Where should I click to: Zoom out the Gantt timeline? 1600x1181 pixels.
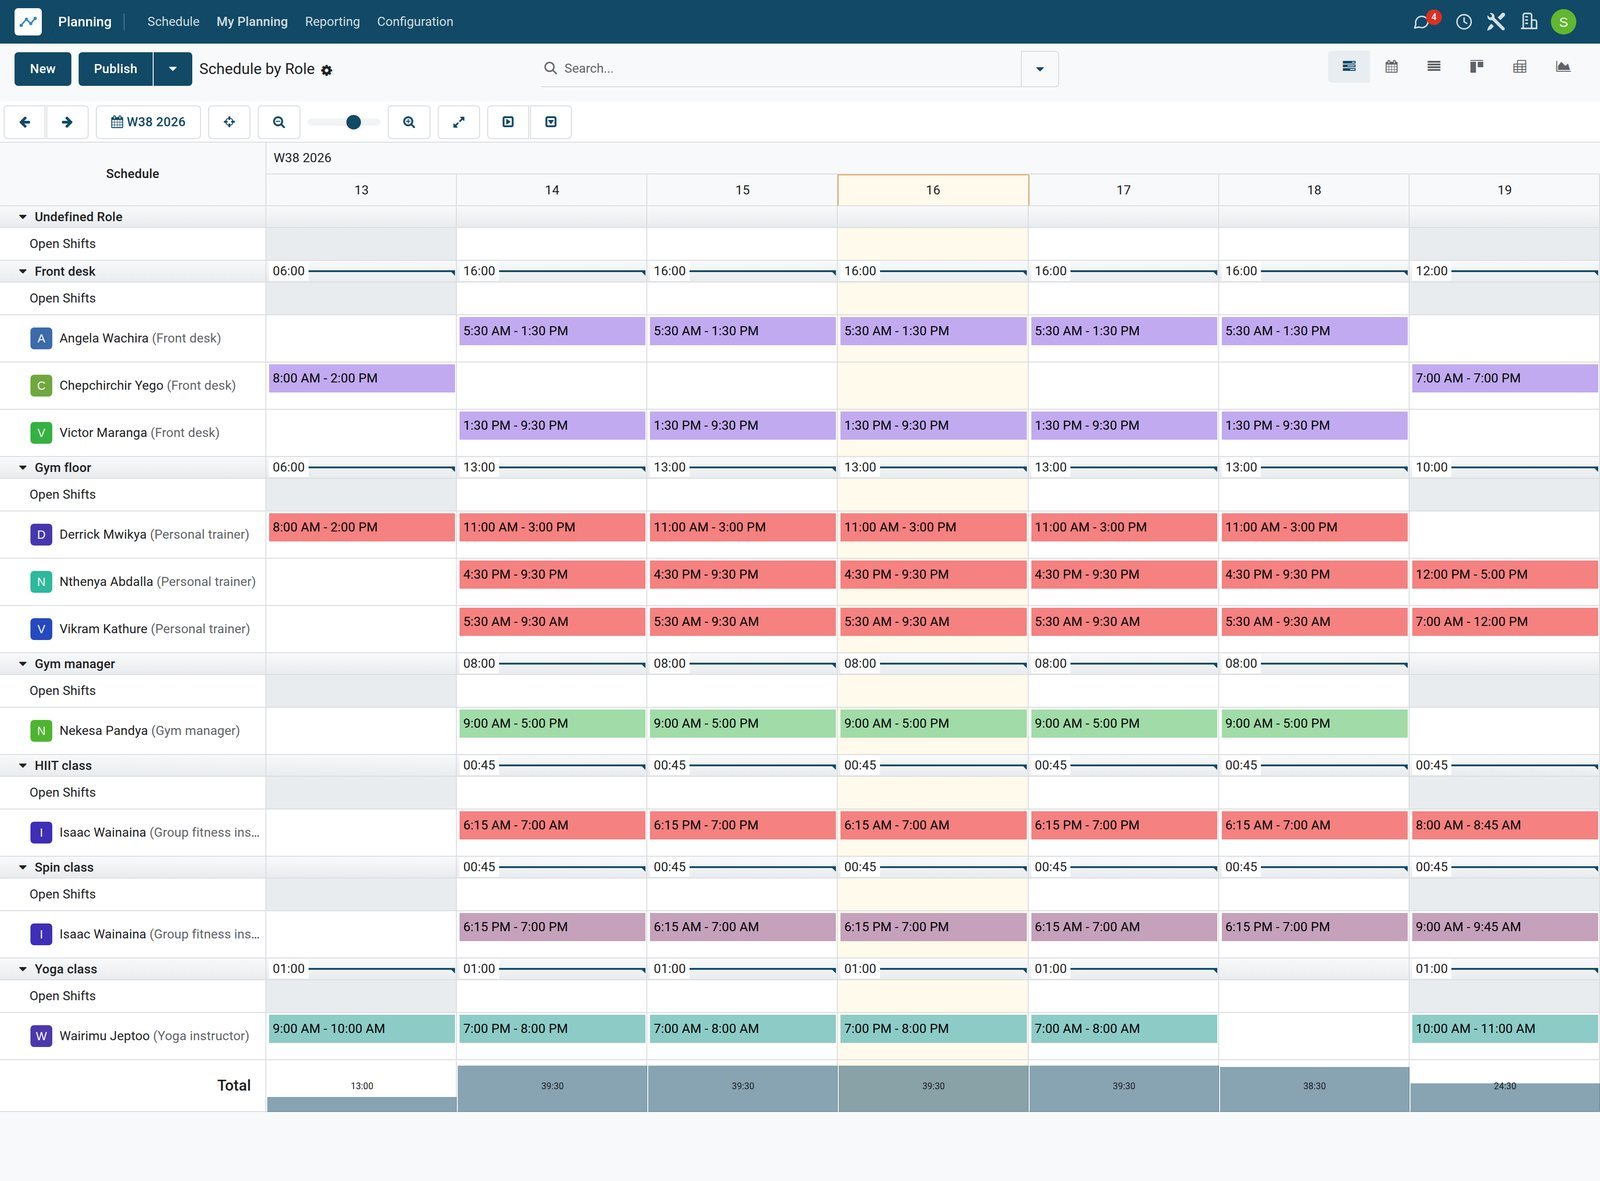[279, 122]
